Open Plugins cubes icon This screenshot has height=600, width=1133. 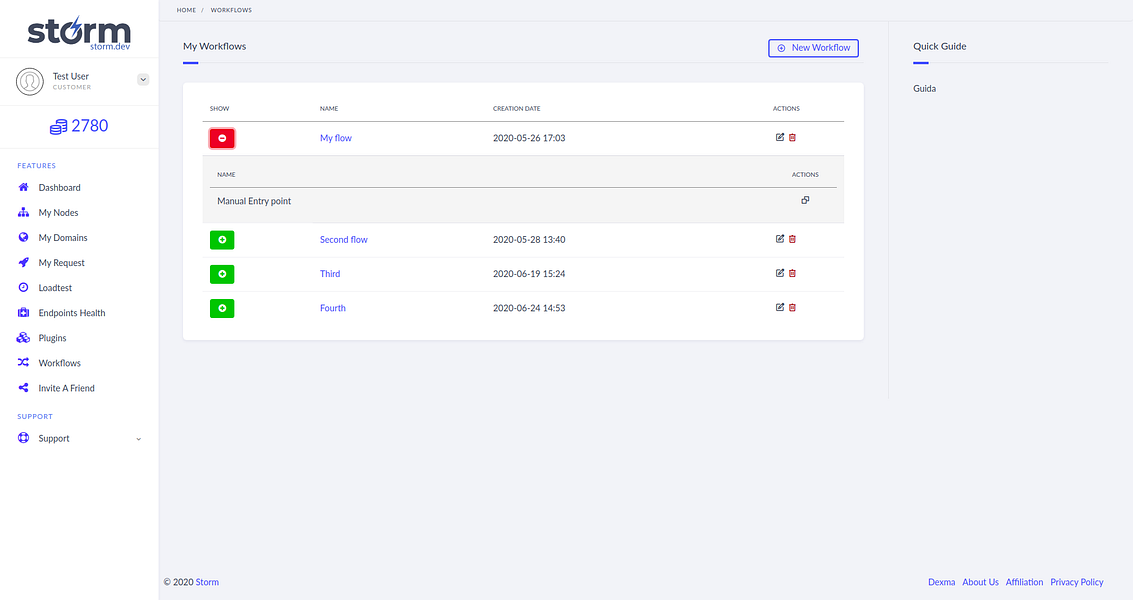[x=23, y=338]
